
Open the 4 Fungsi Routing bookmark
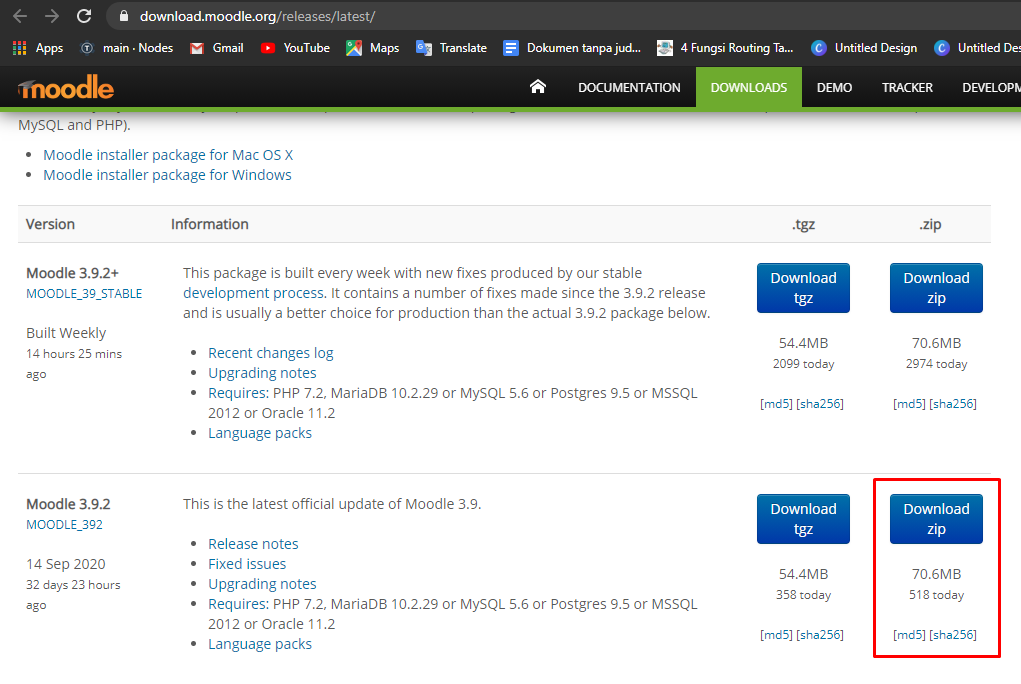point(725,48)
